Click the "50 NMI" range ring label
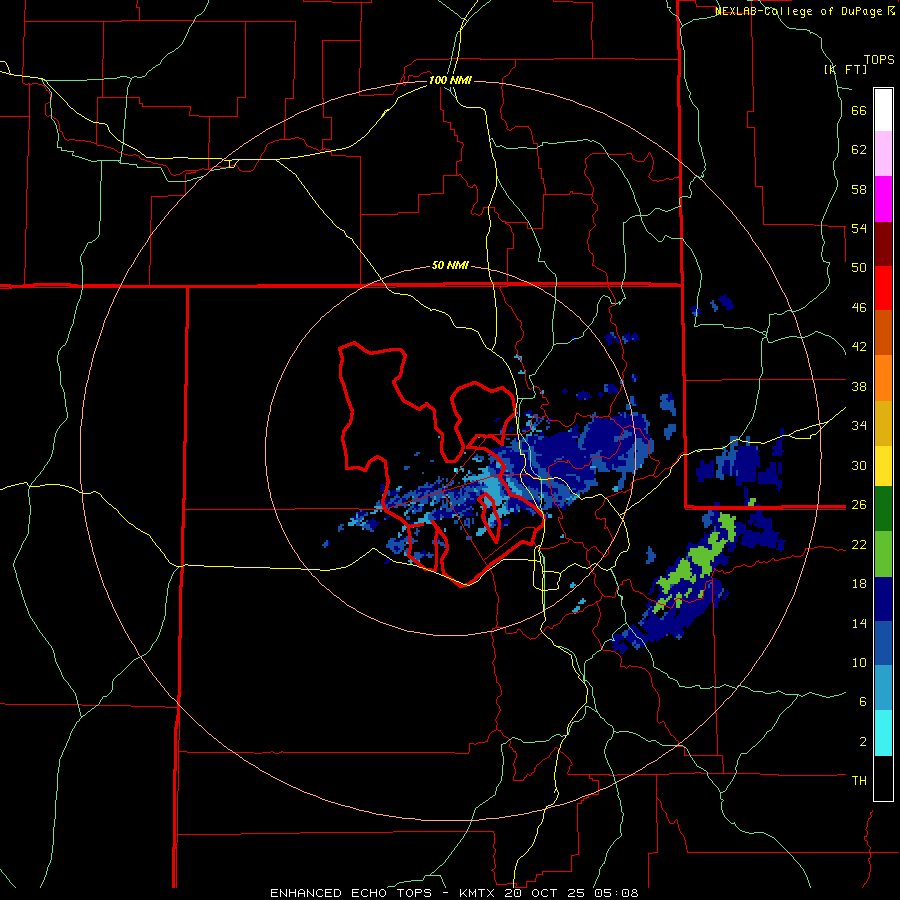 click(450, 265)
